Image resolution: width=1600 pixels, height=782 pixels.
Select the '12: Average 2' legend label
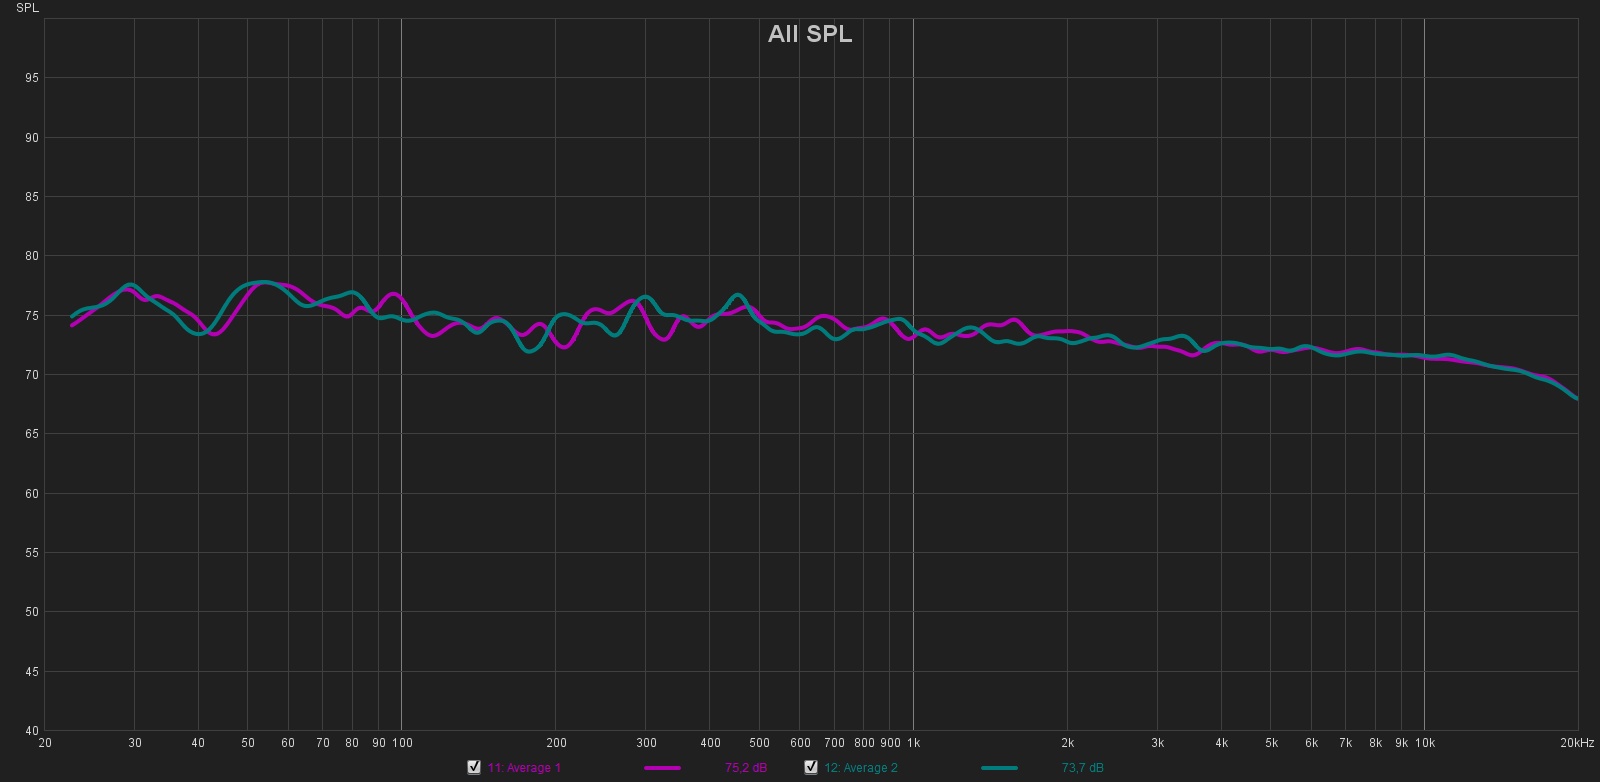coord(861,768)
